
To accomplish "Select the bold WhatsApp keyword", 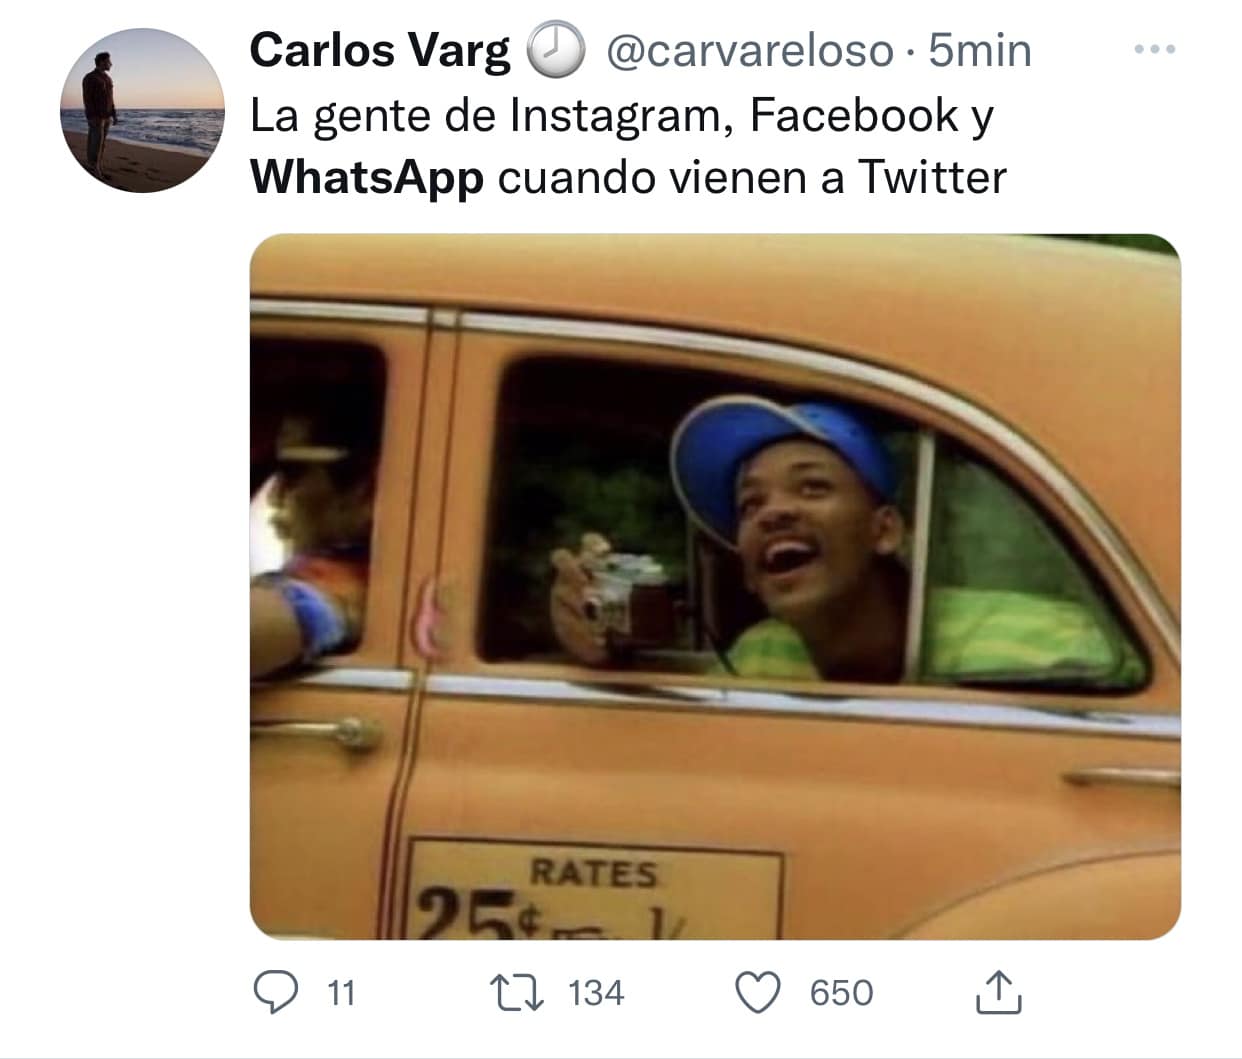I will [x=367, y=179].
